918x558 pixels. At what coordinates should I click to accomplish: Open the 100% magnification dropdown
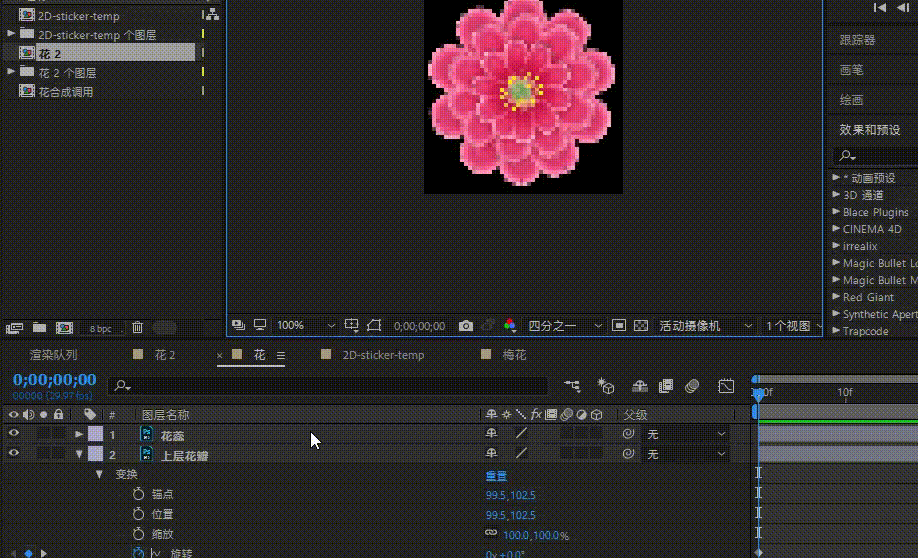click(306, 326)
